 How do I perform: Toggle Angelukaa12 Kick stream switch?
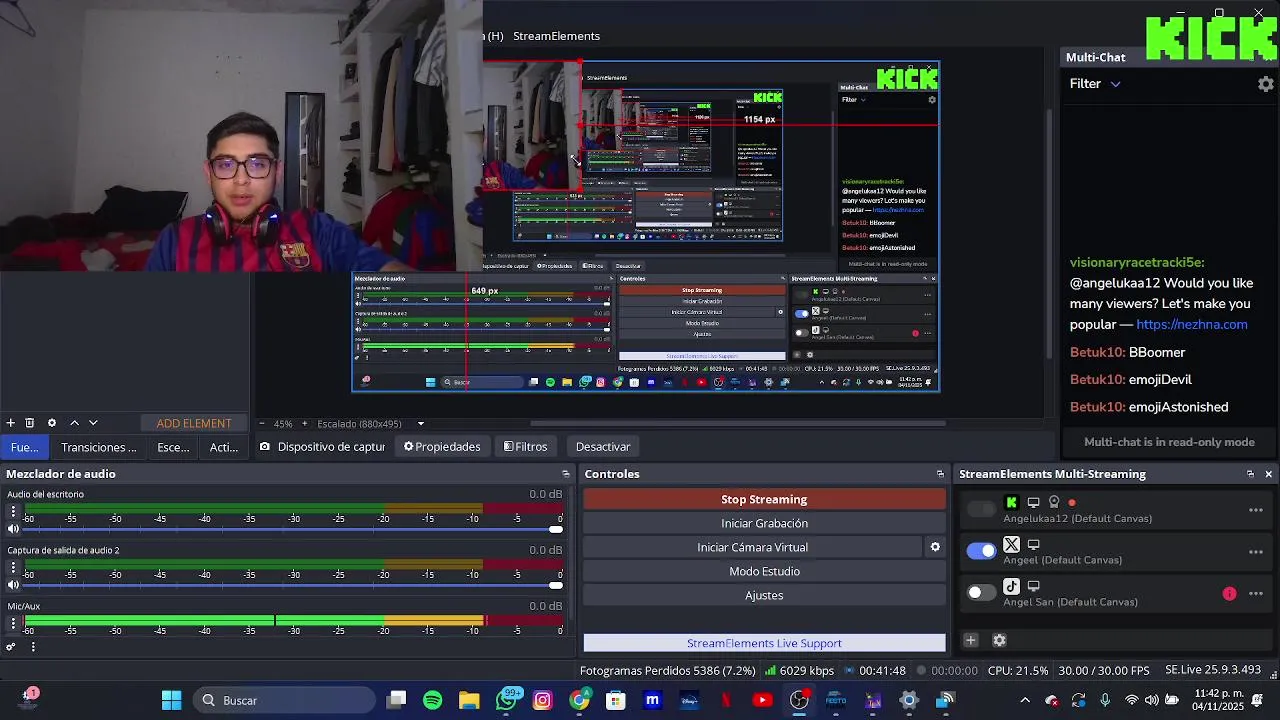coord(981,509)
